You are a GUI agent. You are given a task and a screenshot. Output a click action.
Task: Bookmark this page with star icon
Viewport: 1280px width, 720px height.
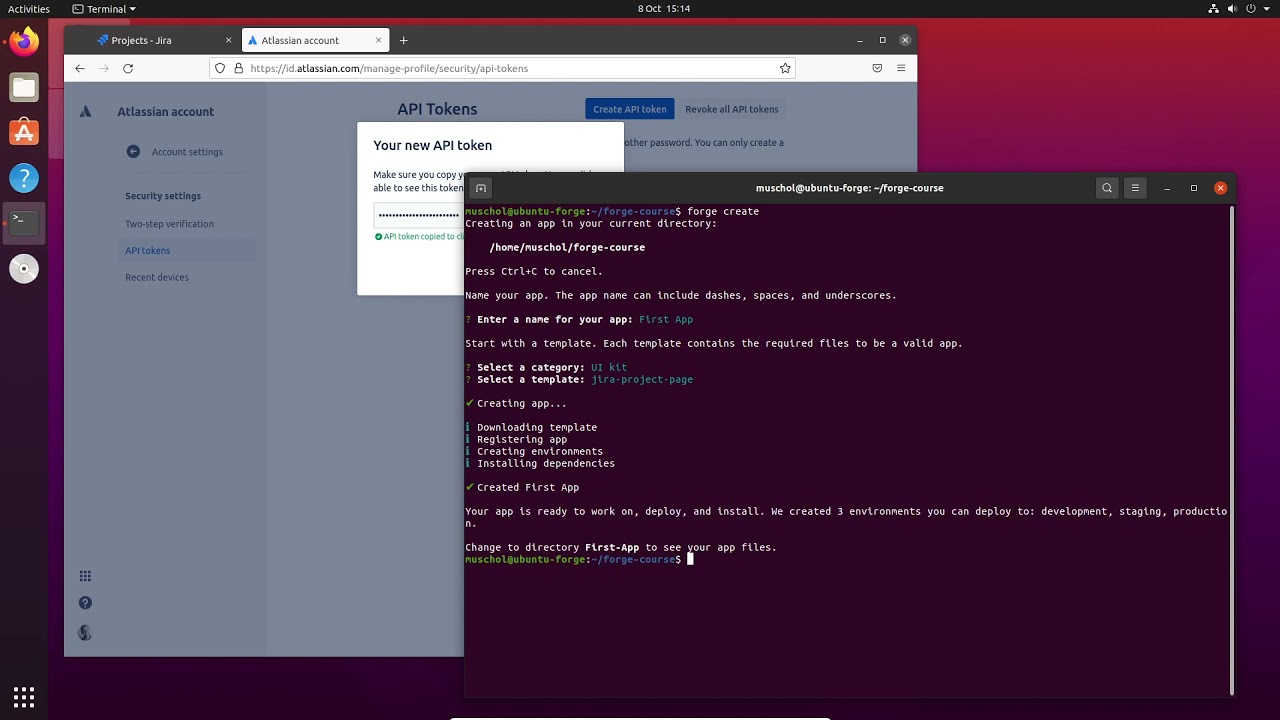click(x=785, y=68)
